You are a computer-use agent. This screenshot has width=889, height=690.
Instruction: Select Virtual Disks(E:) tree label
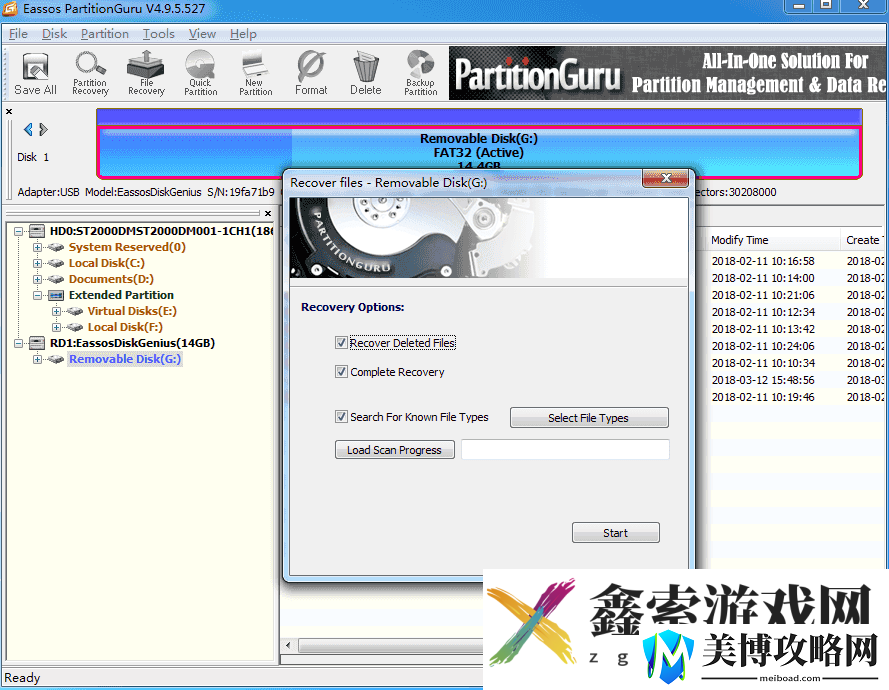tap(132, 311)
